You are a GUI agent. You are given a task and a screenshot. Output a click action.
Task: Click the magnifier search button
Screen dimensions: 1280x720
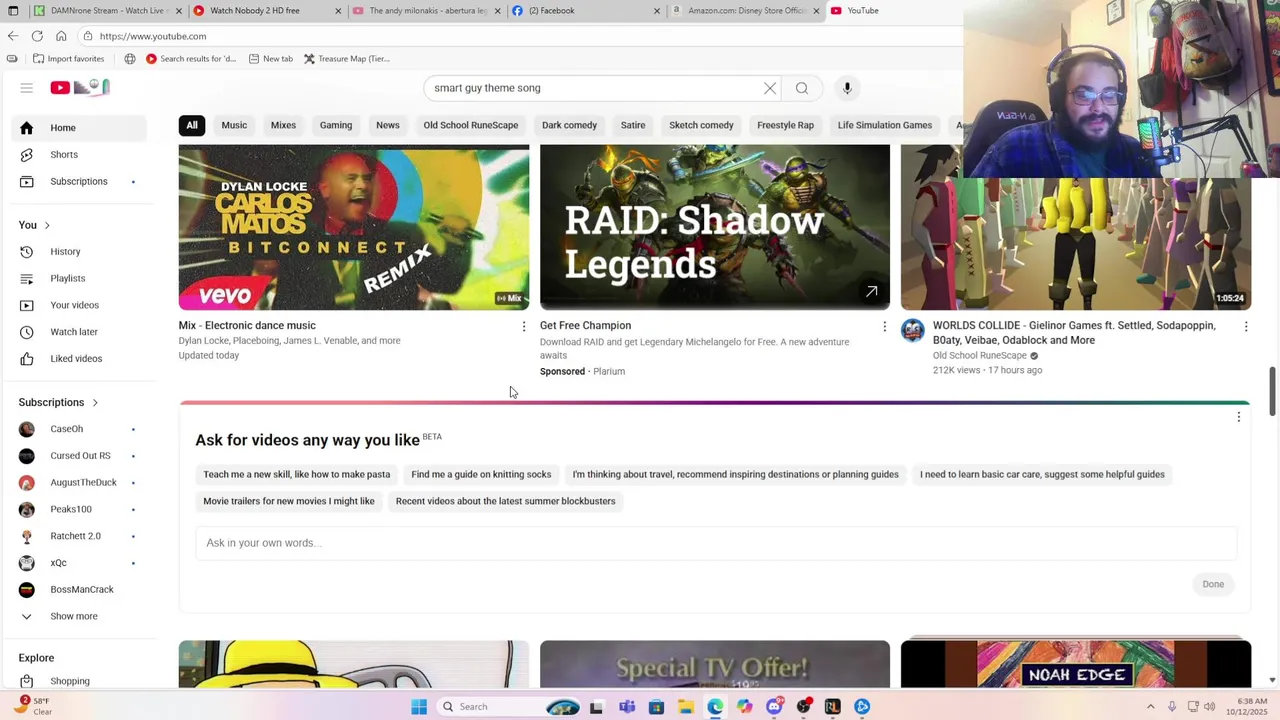point(802,88)
